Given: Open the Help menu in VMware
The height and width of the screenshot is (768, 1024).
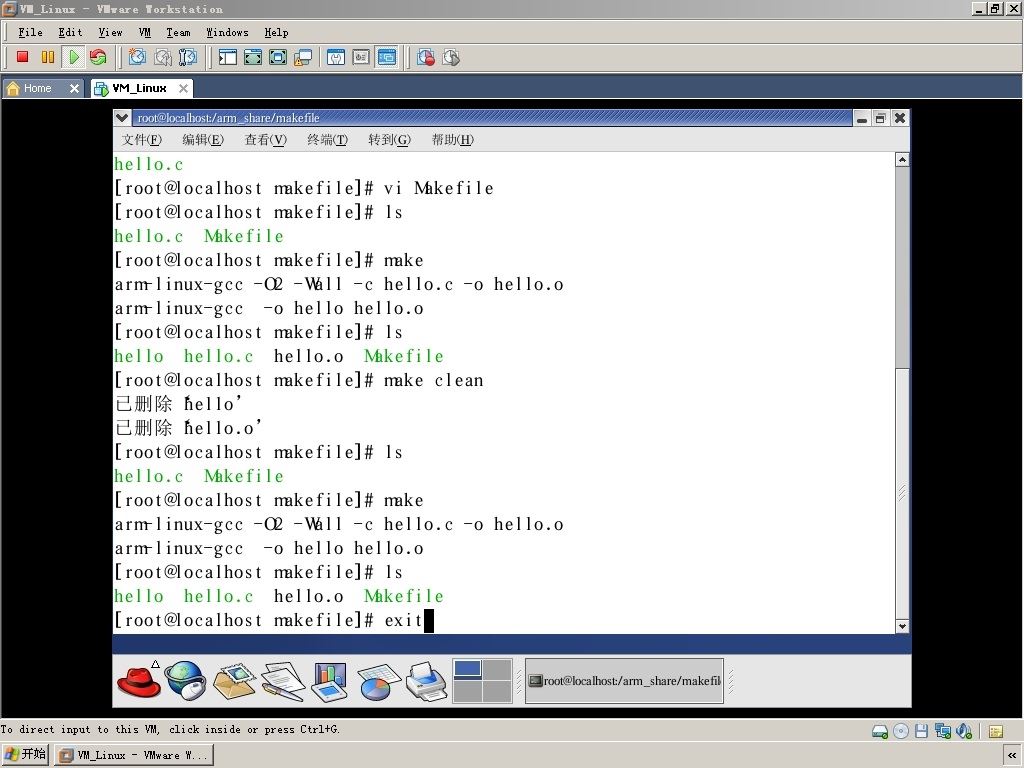Looking at the screenshot, I should point(276,32).
